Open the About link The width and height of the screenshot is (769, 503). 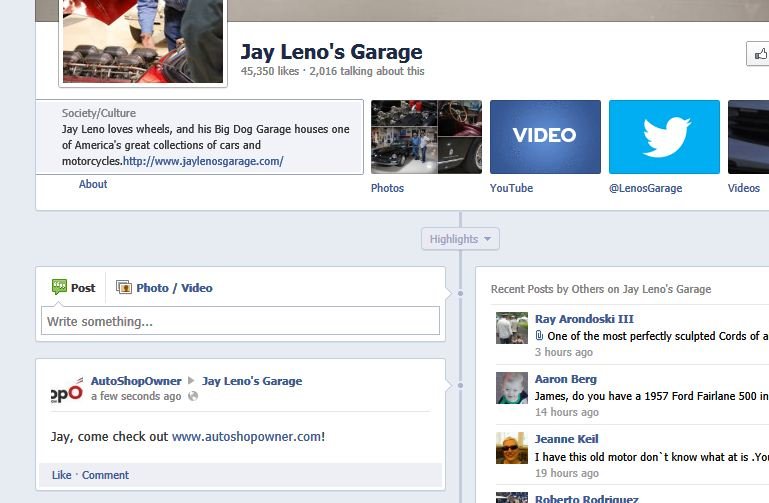coord(93,184)
